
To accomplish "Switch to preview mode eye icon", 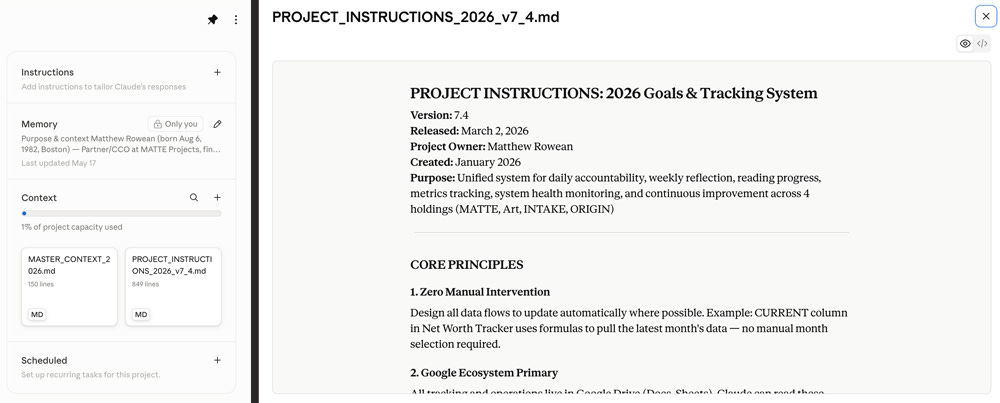I will click(965, 43).
